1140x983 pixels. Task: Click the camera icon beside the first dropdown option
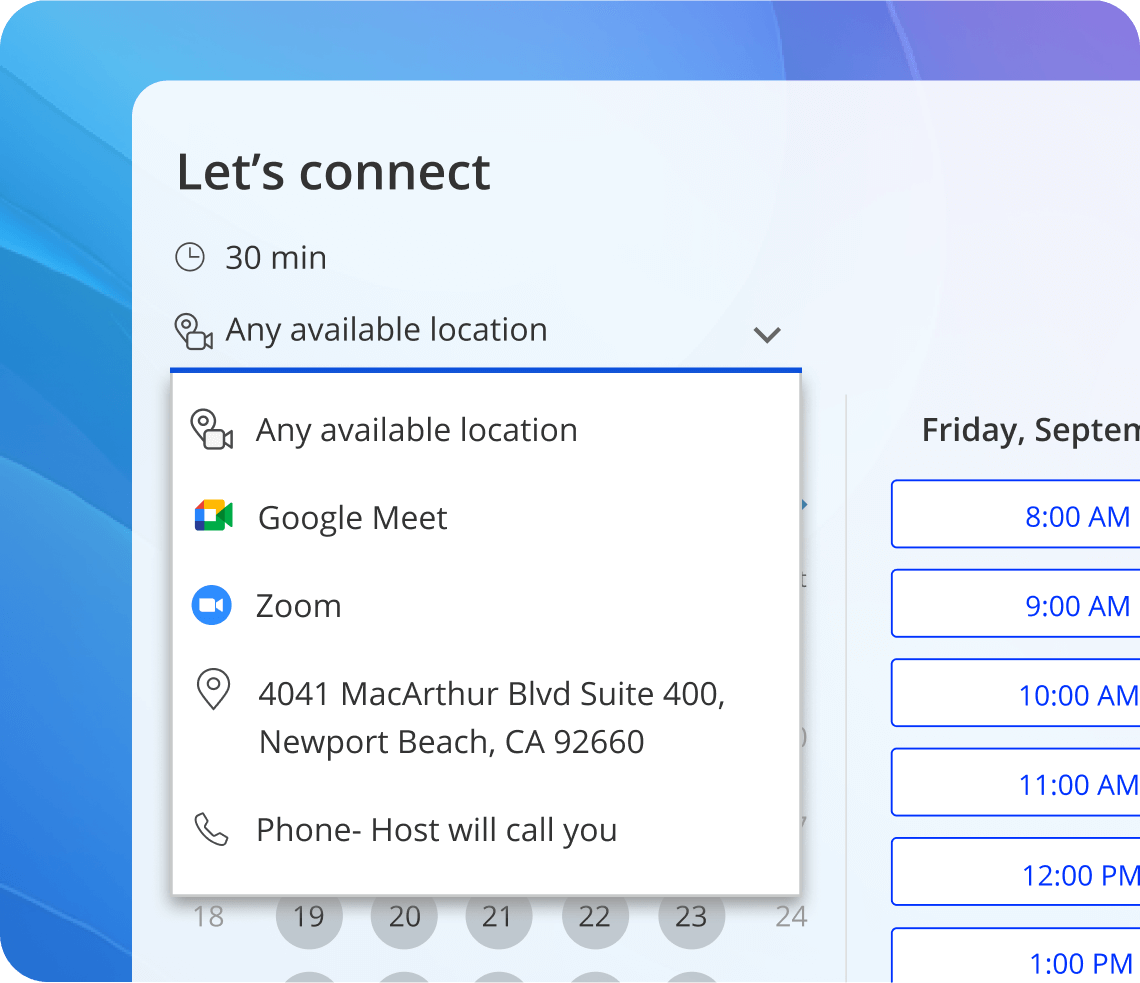pos(214,429)
